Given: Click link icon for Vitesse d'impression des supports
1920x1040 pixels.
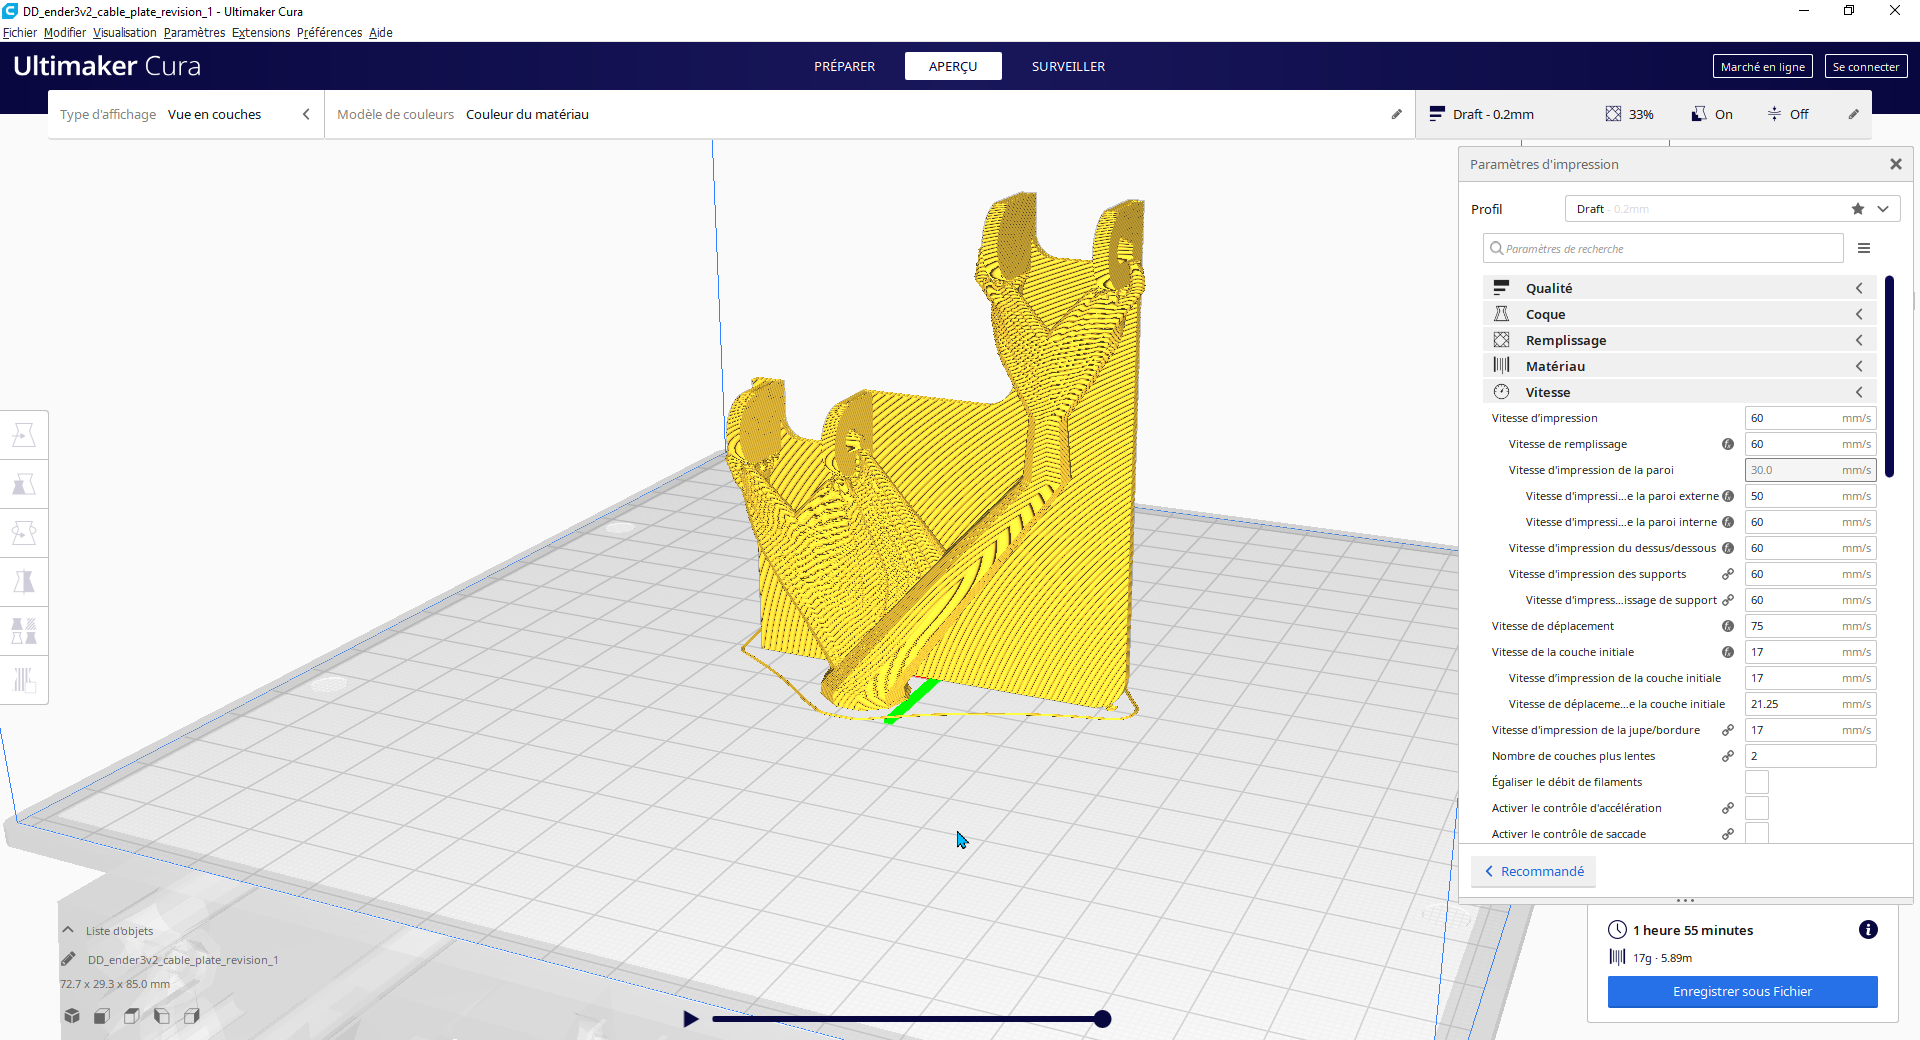Looking at the screenshot, I should click(x=1728, y=574).
